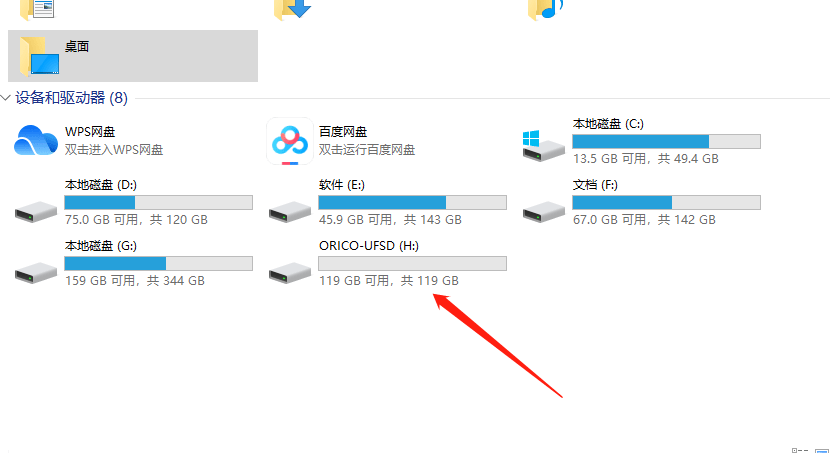Click the 本地磁盘 (G:) drive icon
The height and width of the screenshot is (453, 836).
[36, 272]
